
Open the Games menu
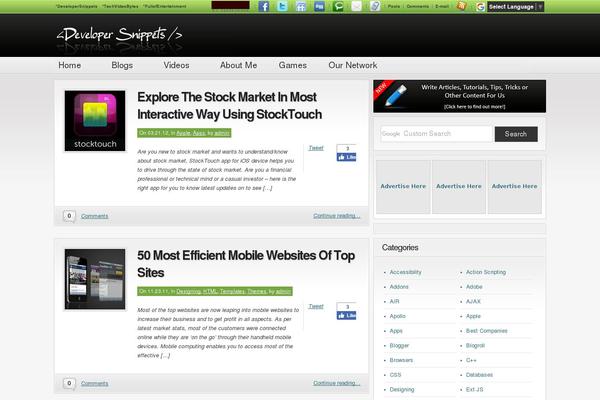(x=293, y=65)
